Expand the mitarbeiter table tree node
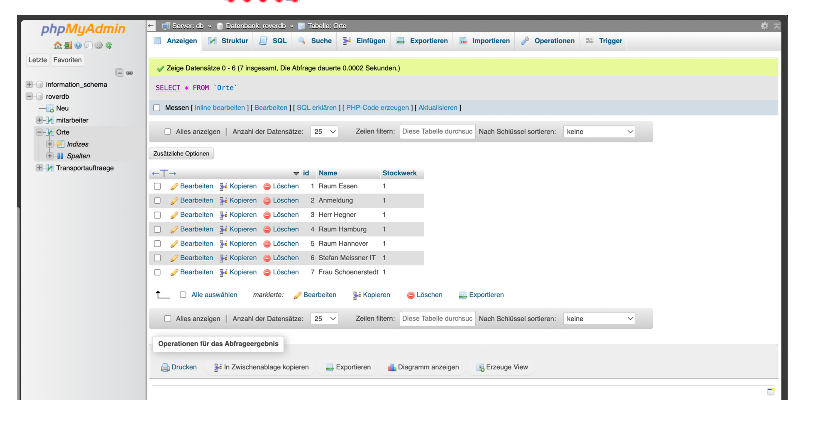The image size is (824, 436). pos(40,120)
